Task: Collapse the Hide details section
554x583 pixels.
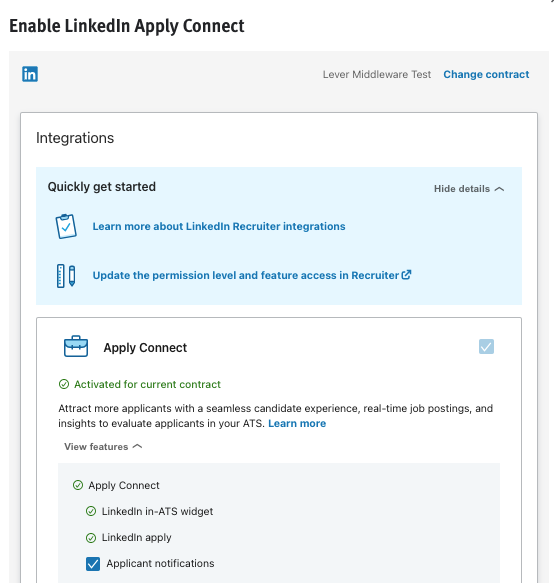Action: [x=469, y=189]
